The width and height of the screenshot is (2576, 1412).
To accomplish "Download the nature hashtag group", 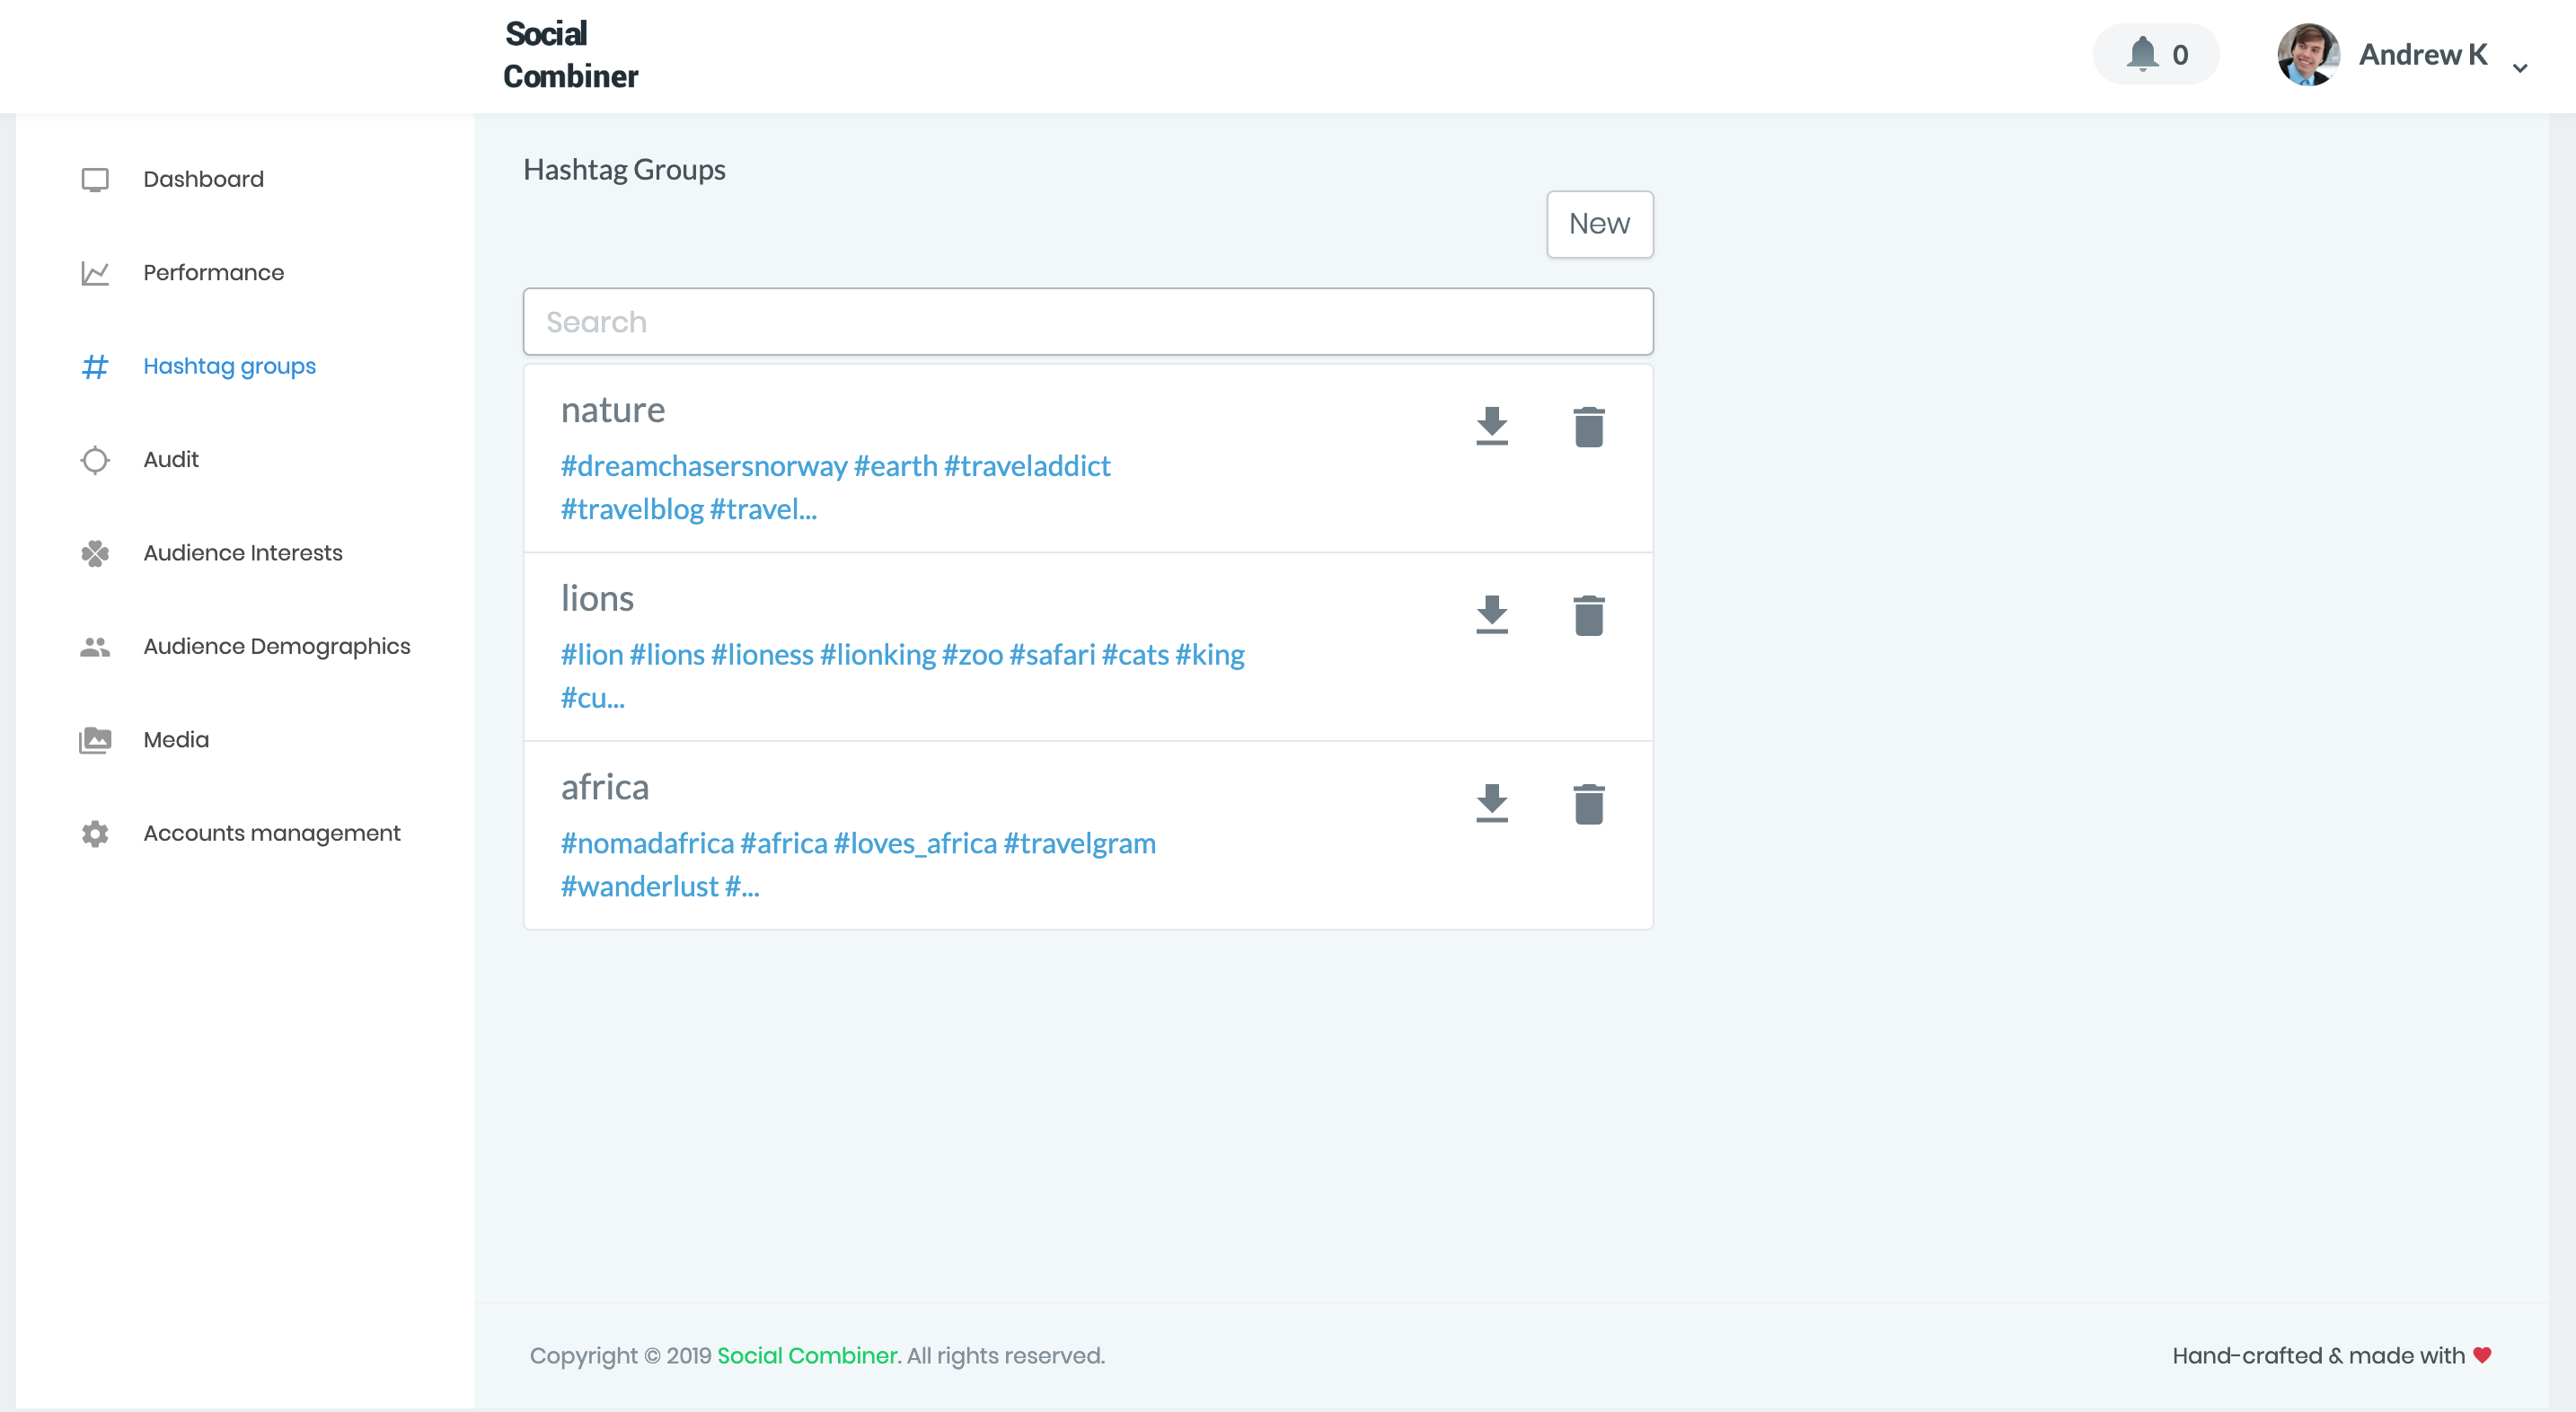I will tap(1491, 427).
